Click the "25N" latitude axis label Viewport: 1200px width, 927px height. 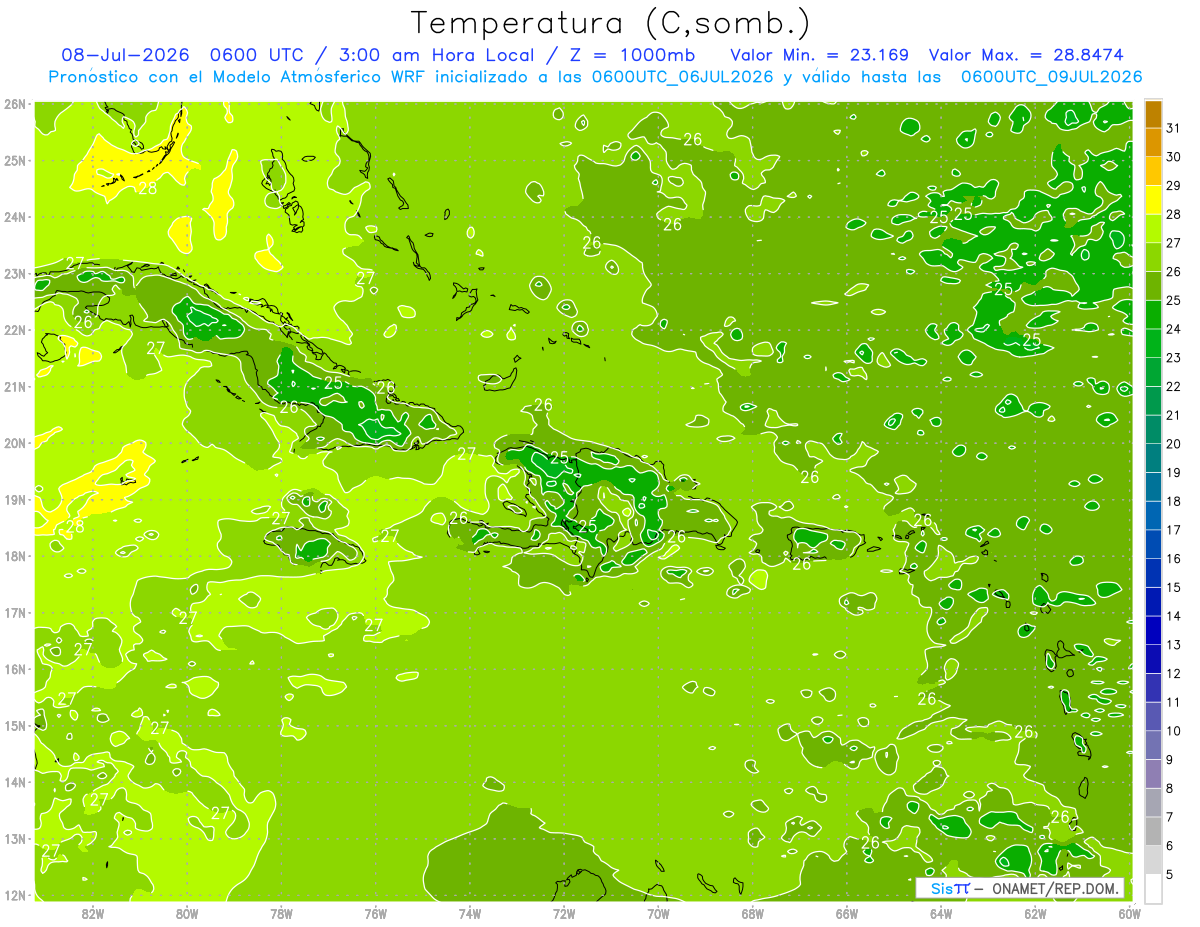pyautogui.click(x=15, y=160)
